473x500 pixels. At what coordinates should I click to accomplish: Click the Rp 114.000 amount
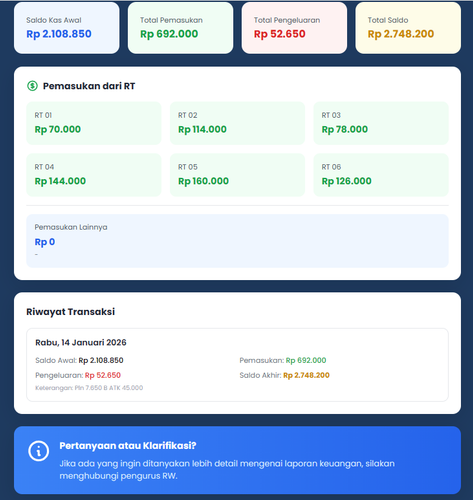(x=202, y=129)
